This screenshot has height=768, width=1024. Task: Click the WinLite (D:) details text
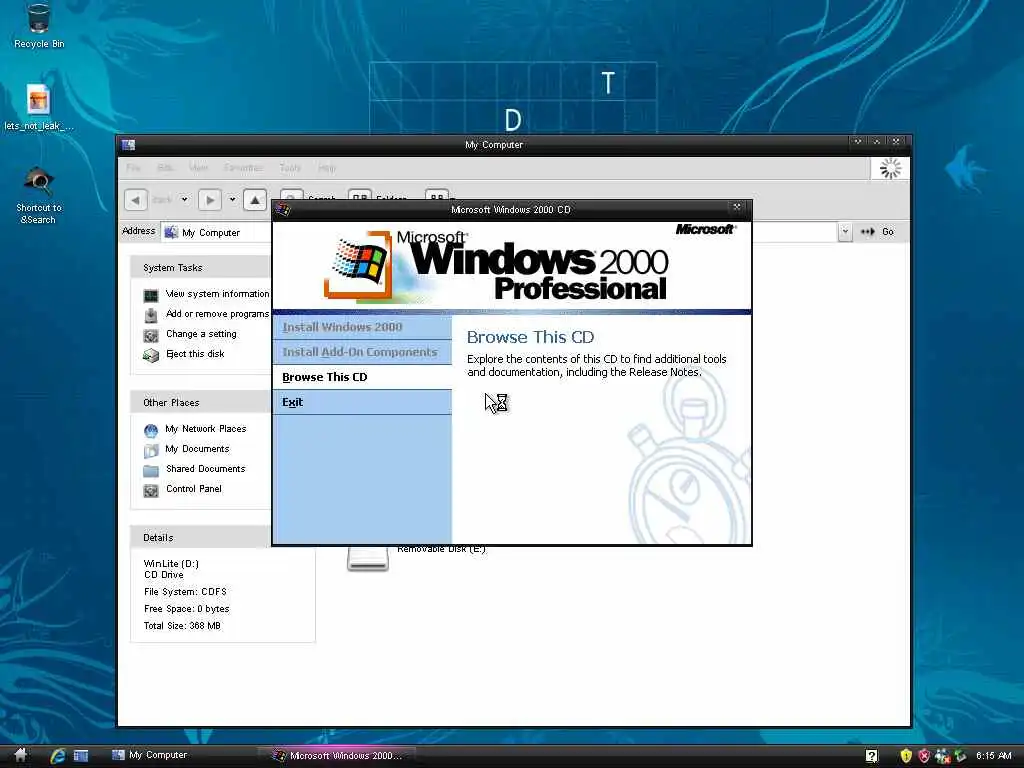171,564
